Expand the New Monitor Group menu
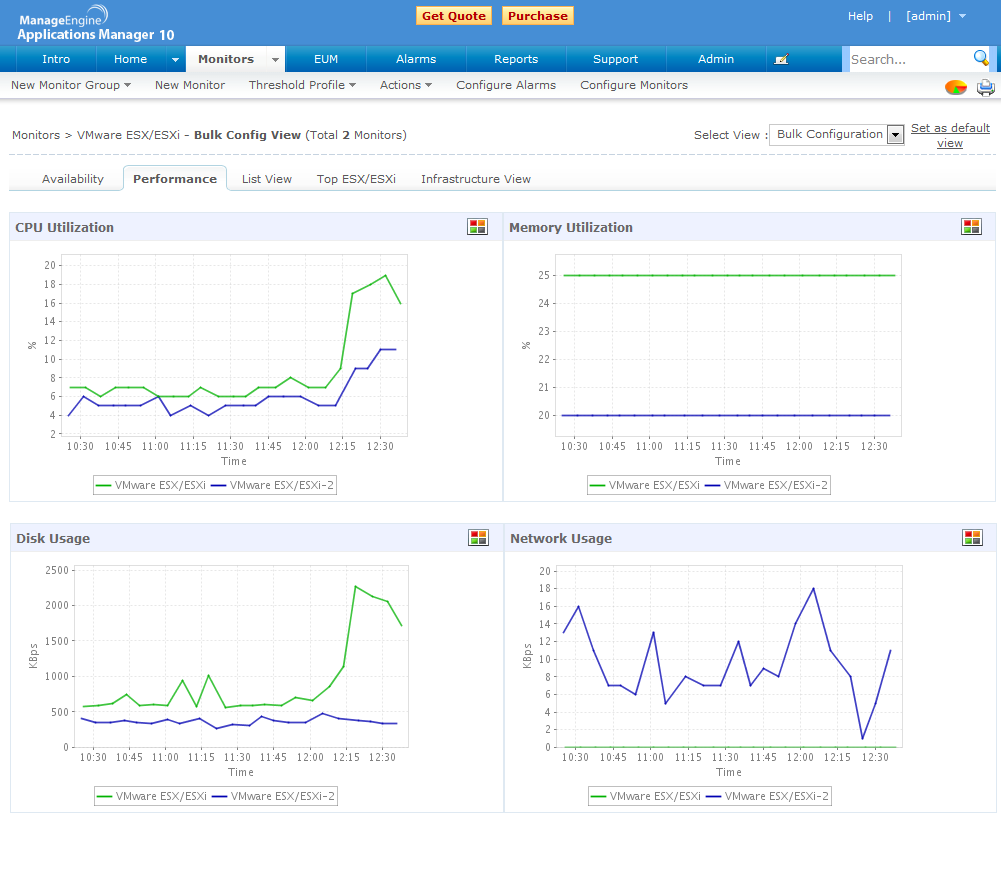Screen dimensions: 1006x869 (x=71, y=85)
